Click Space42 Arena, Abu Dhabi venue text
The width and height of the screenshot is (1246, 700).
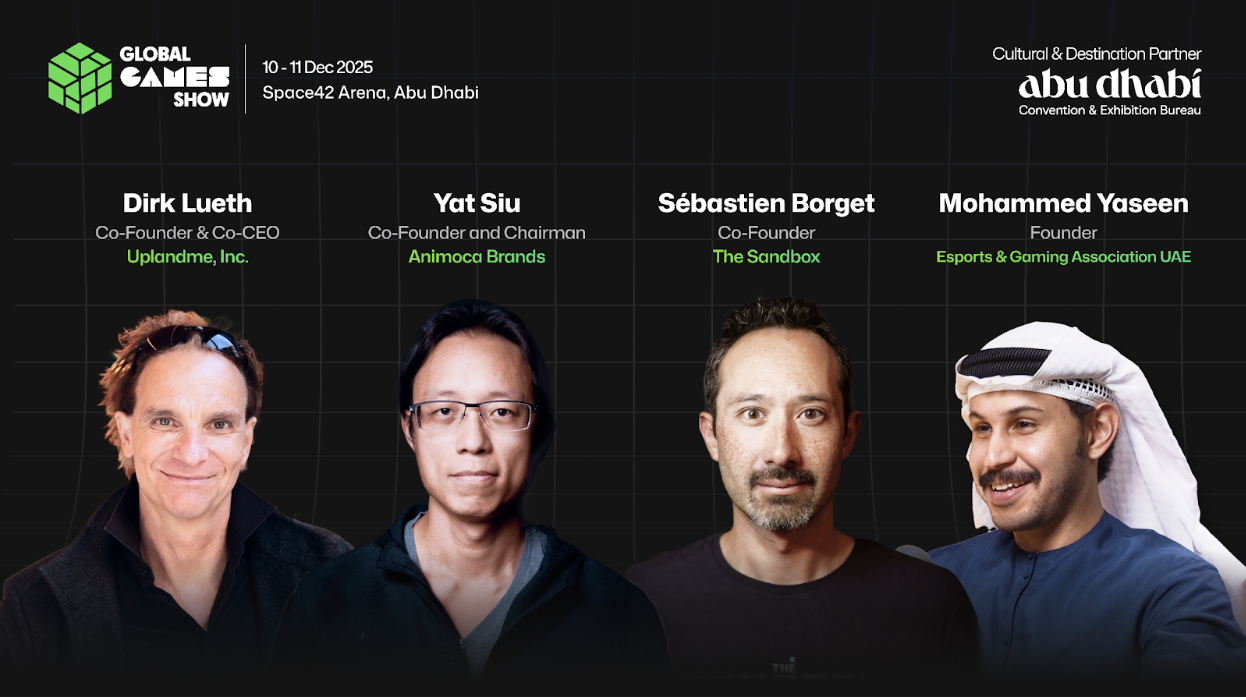(371, 93)
